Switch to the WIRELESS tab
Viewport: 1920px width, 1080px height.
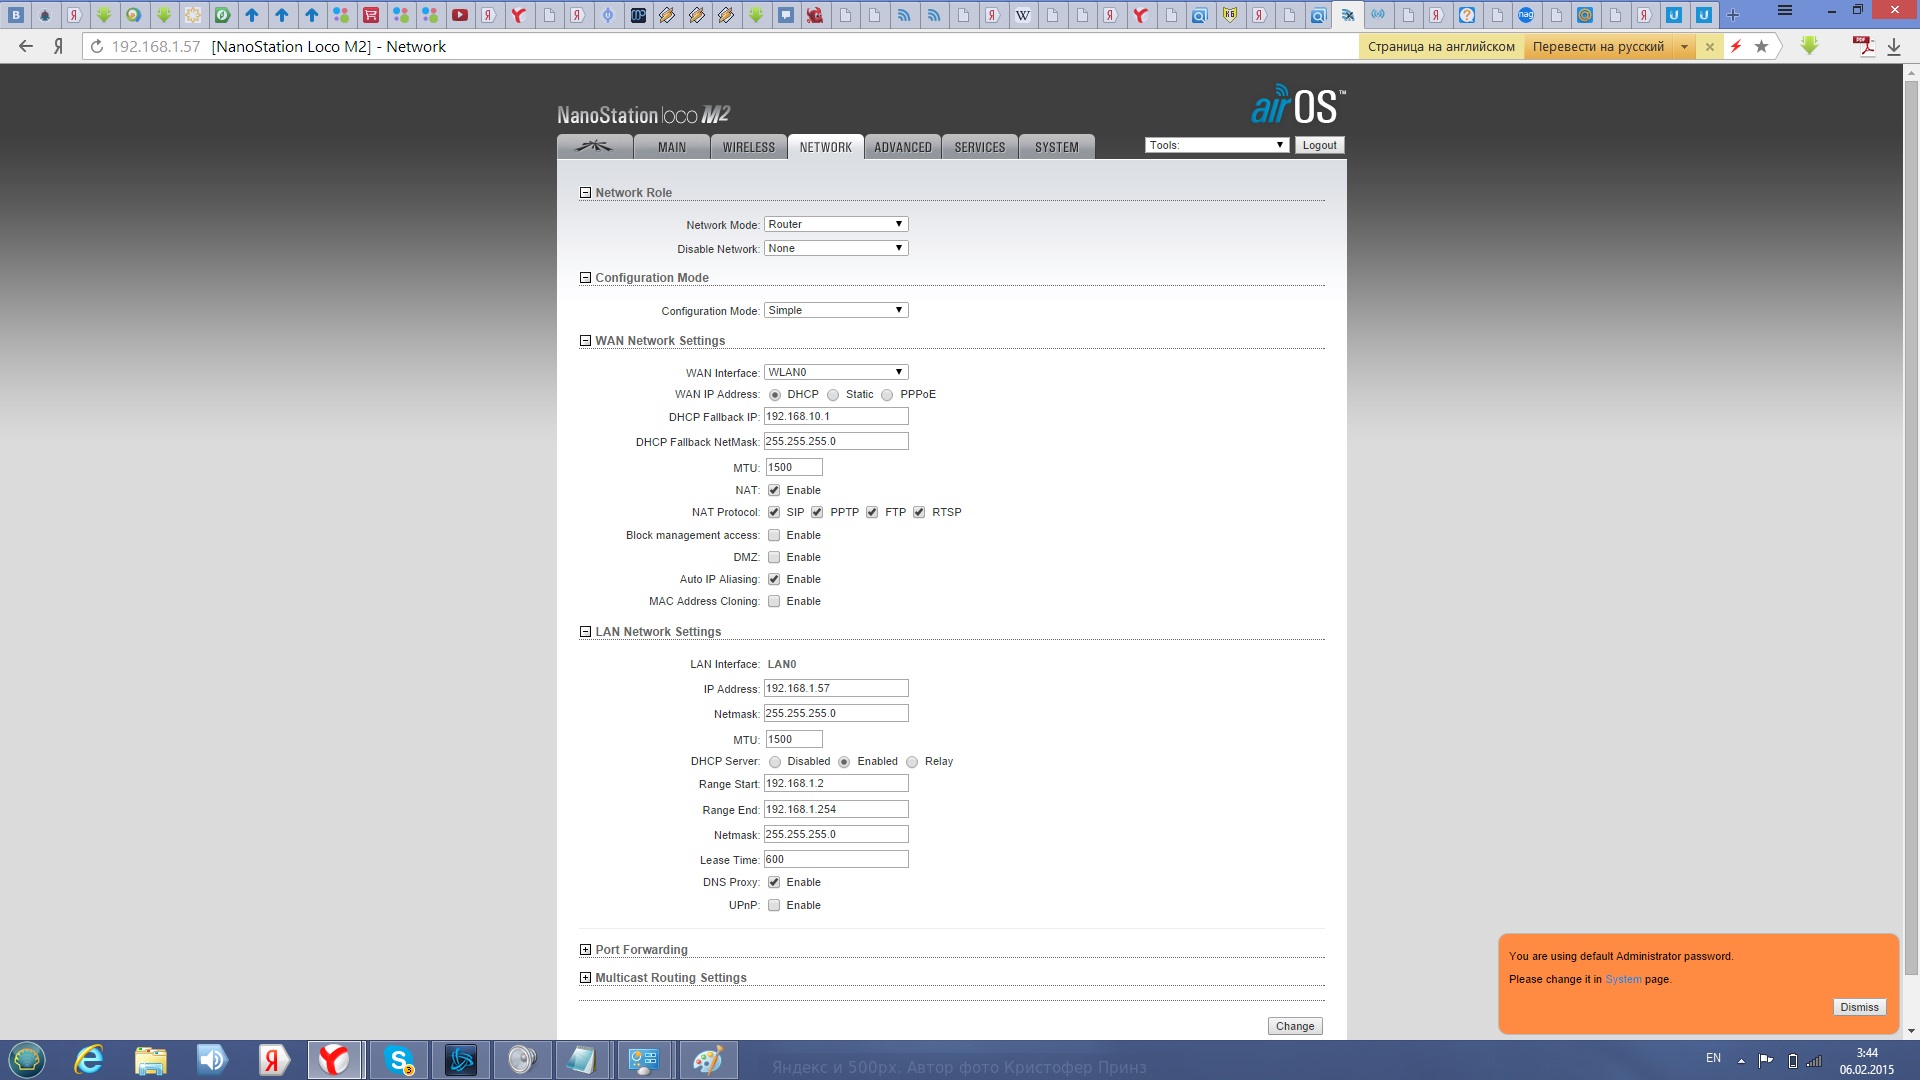[x=749, y=147]
